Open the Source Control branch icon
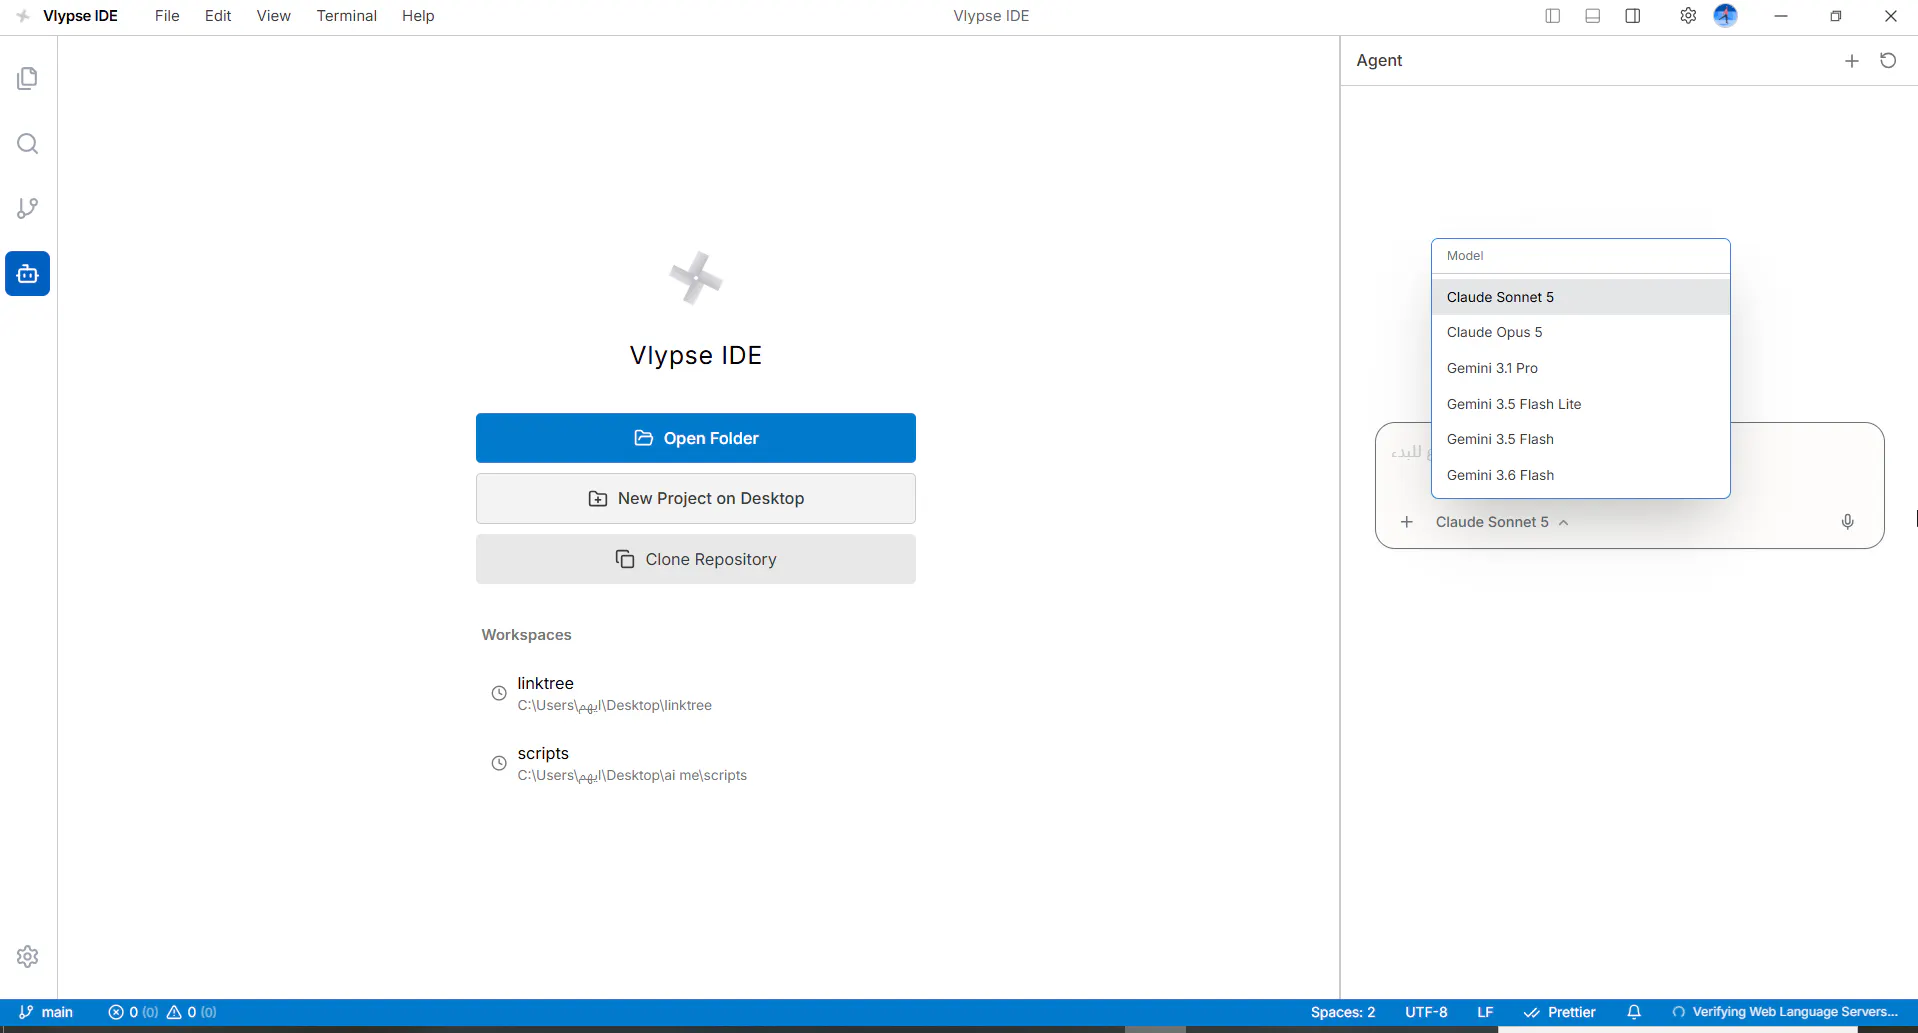The height and width of the screenshot is (1033, 1918). (28, 208)
